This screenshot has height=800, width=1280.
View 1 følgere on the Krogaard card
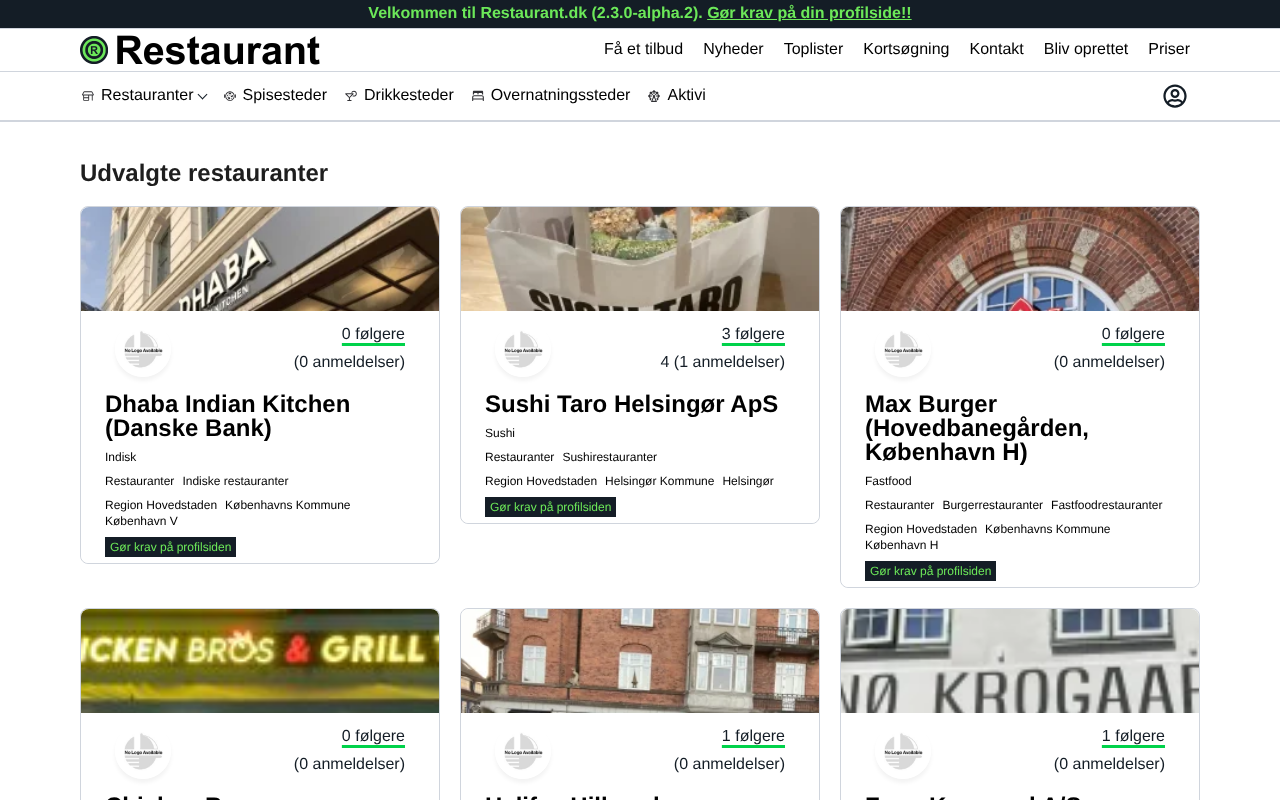pyautogui.click(x=1133, y=737)
